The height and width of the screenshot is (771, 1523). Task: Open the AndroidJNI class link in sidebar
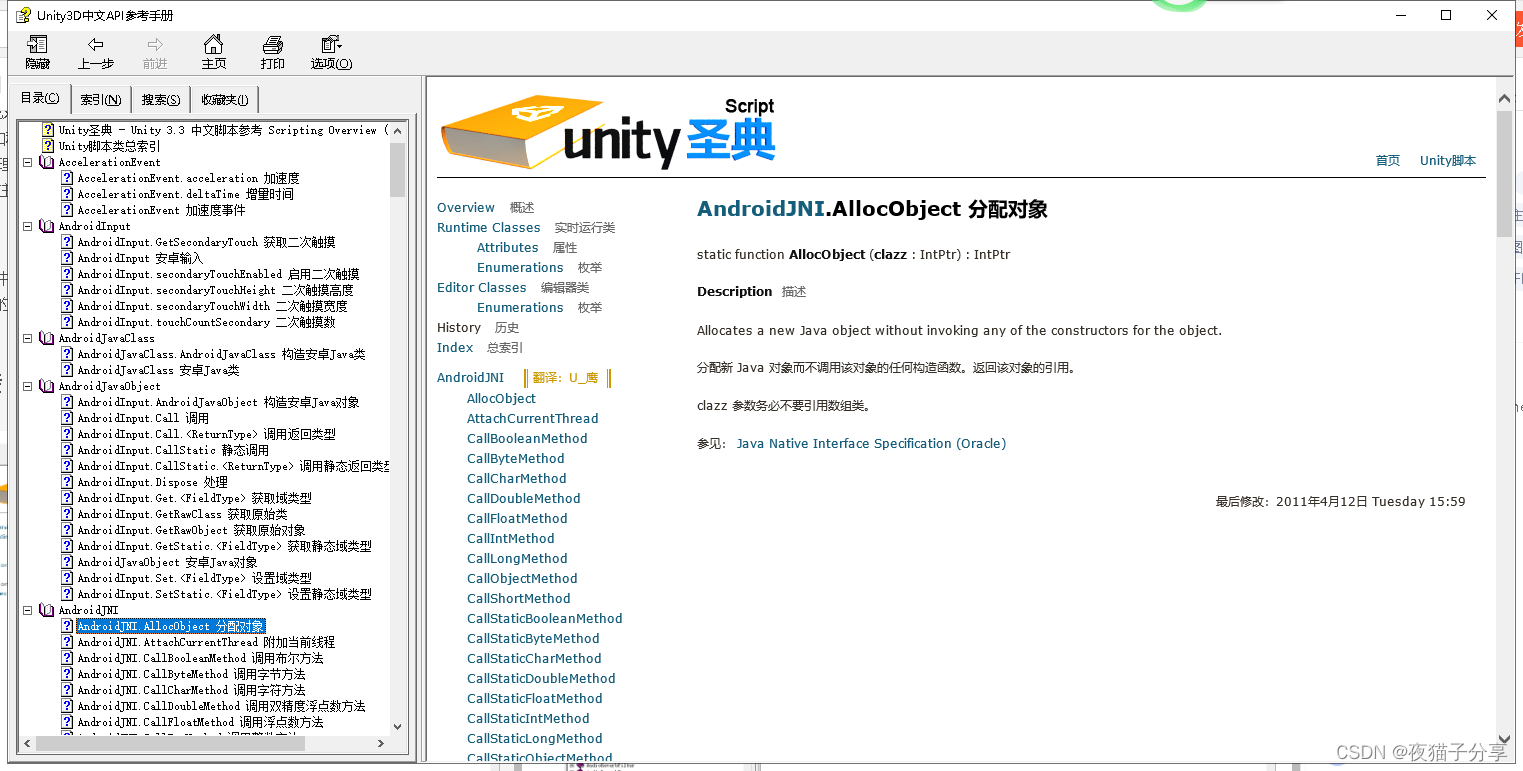tap(470, 377)
